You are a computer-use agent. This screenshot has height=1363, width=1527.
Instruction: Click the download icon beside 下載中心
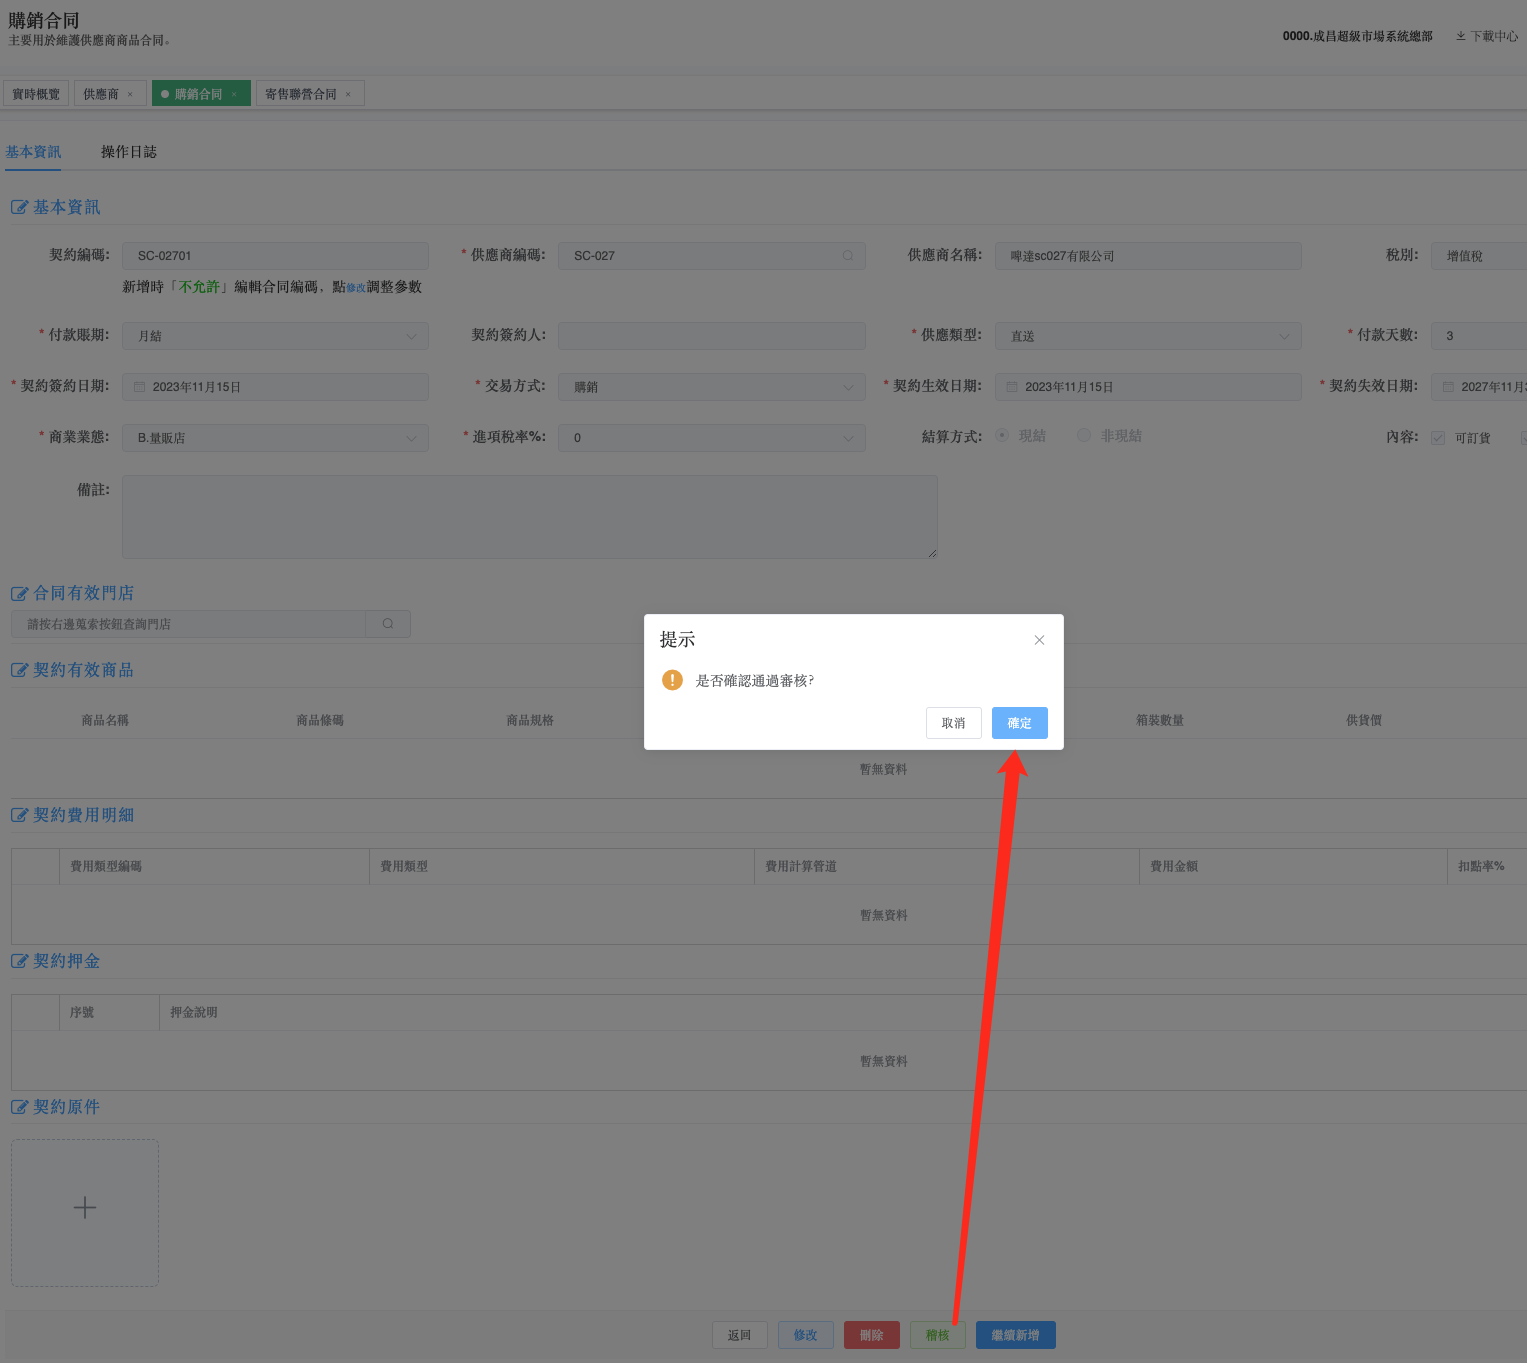tap(1461, 36)
